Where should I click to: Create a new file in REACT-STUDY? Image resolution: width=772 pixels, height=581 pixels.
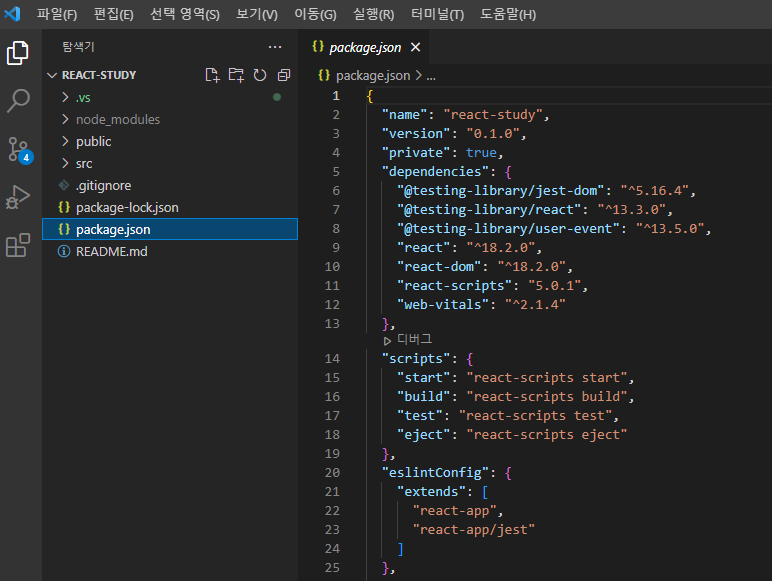coord(212,75)
